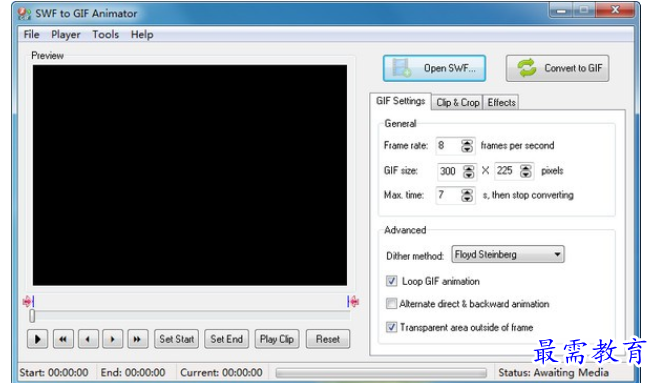
Task: Enable Alternate direct & backward animation
Action: pyautogui.click(x=391, y=304)
